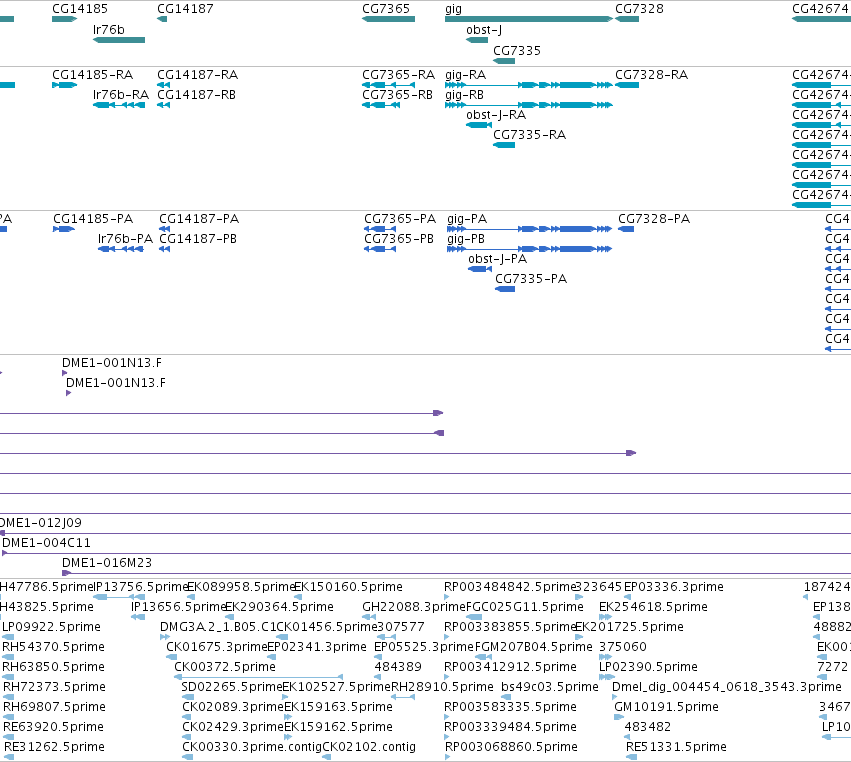Click EST EK150160.5prime
This screenshot has width=851, height=762.
(348, 587)
